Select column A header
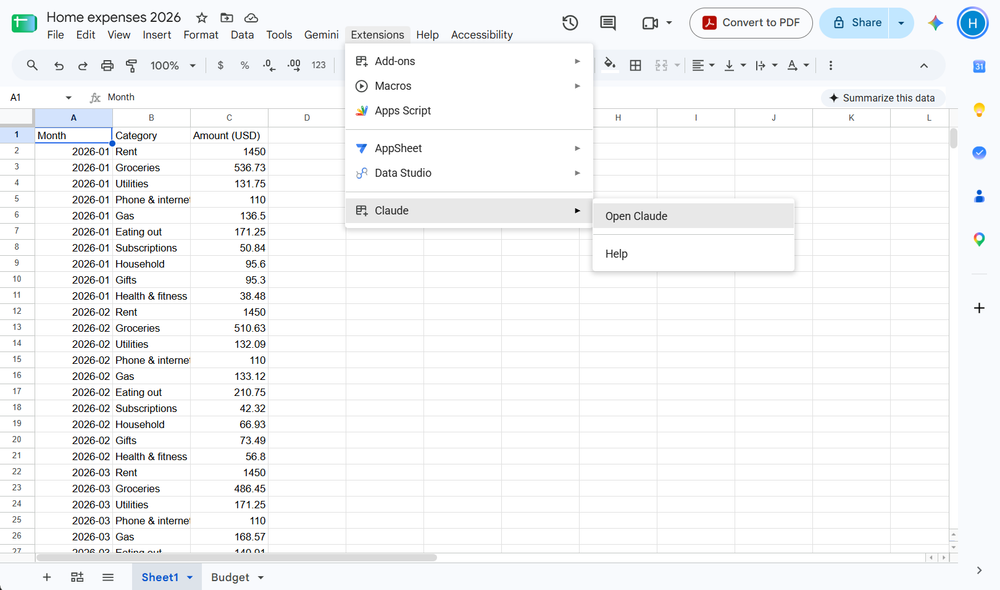Image resolution: width=1000 pixels, height=590 pixels. tap(73, 117)
